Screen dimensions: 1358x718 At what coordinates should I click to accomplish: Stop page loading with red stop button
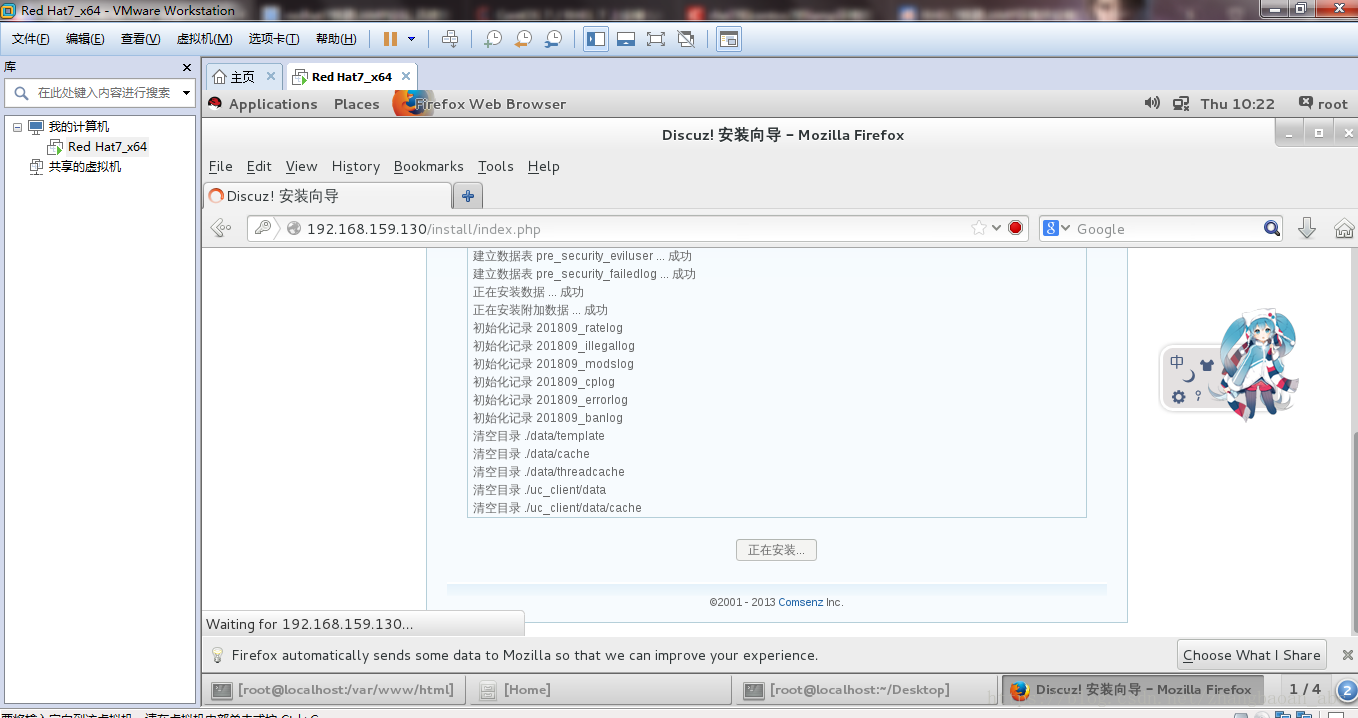tap(1016, 229)
